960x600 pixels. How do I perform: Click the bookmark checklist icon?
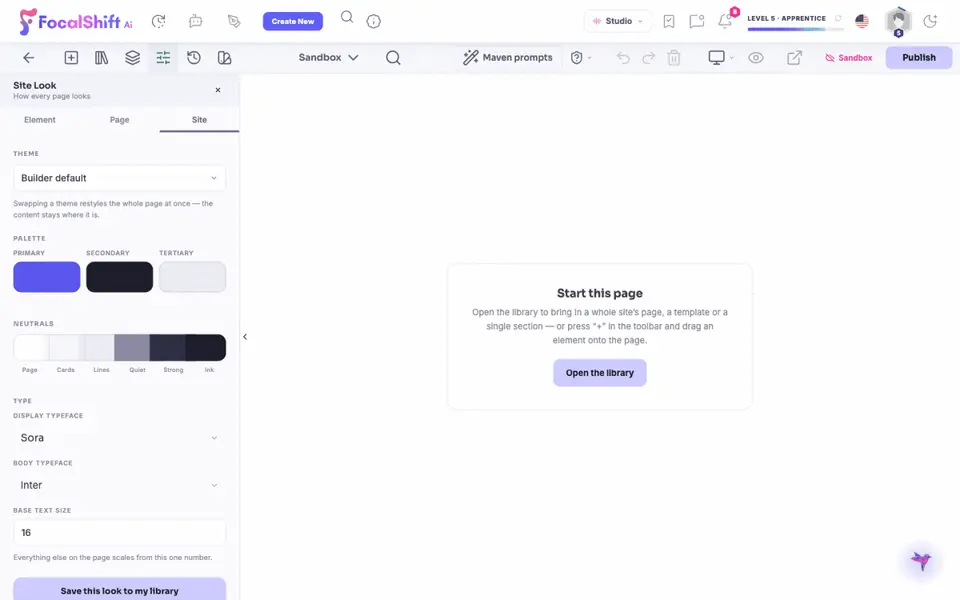(x=669, y=21)
